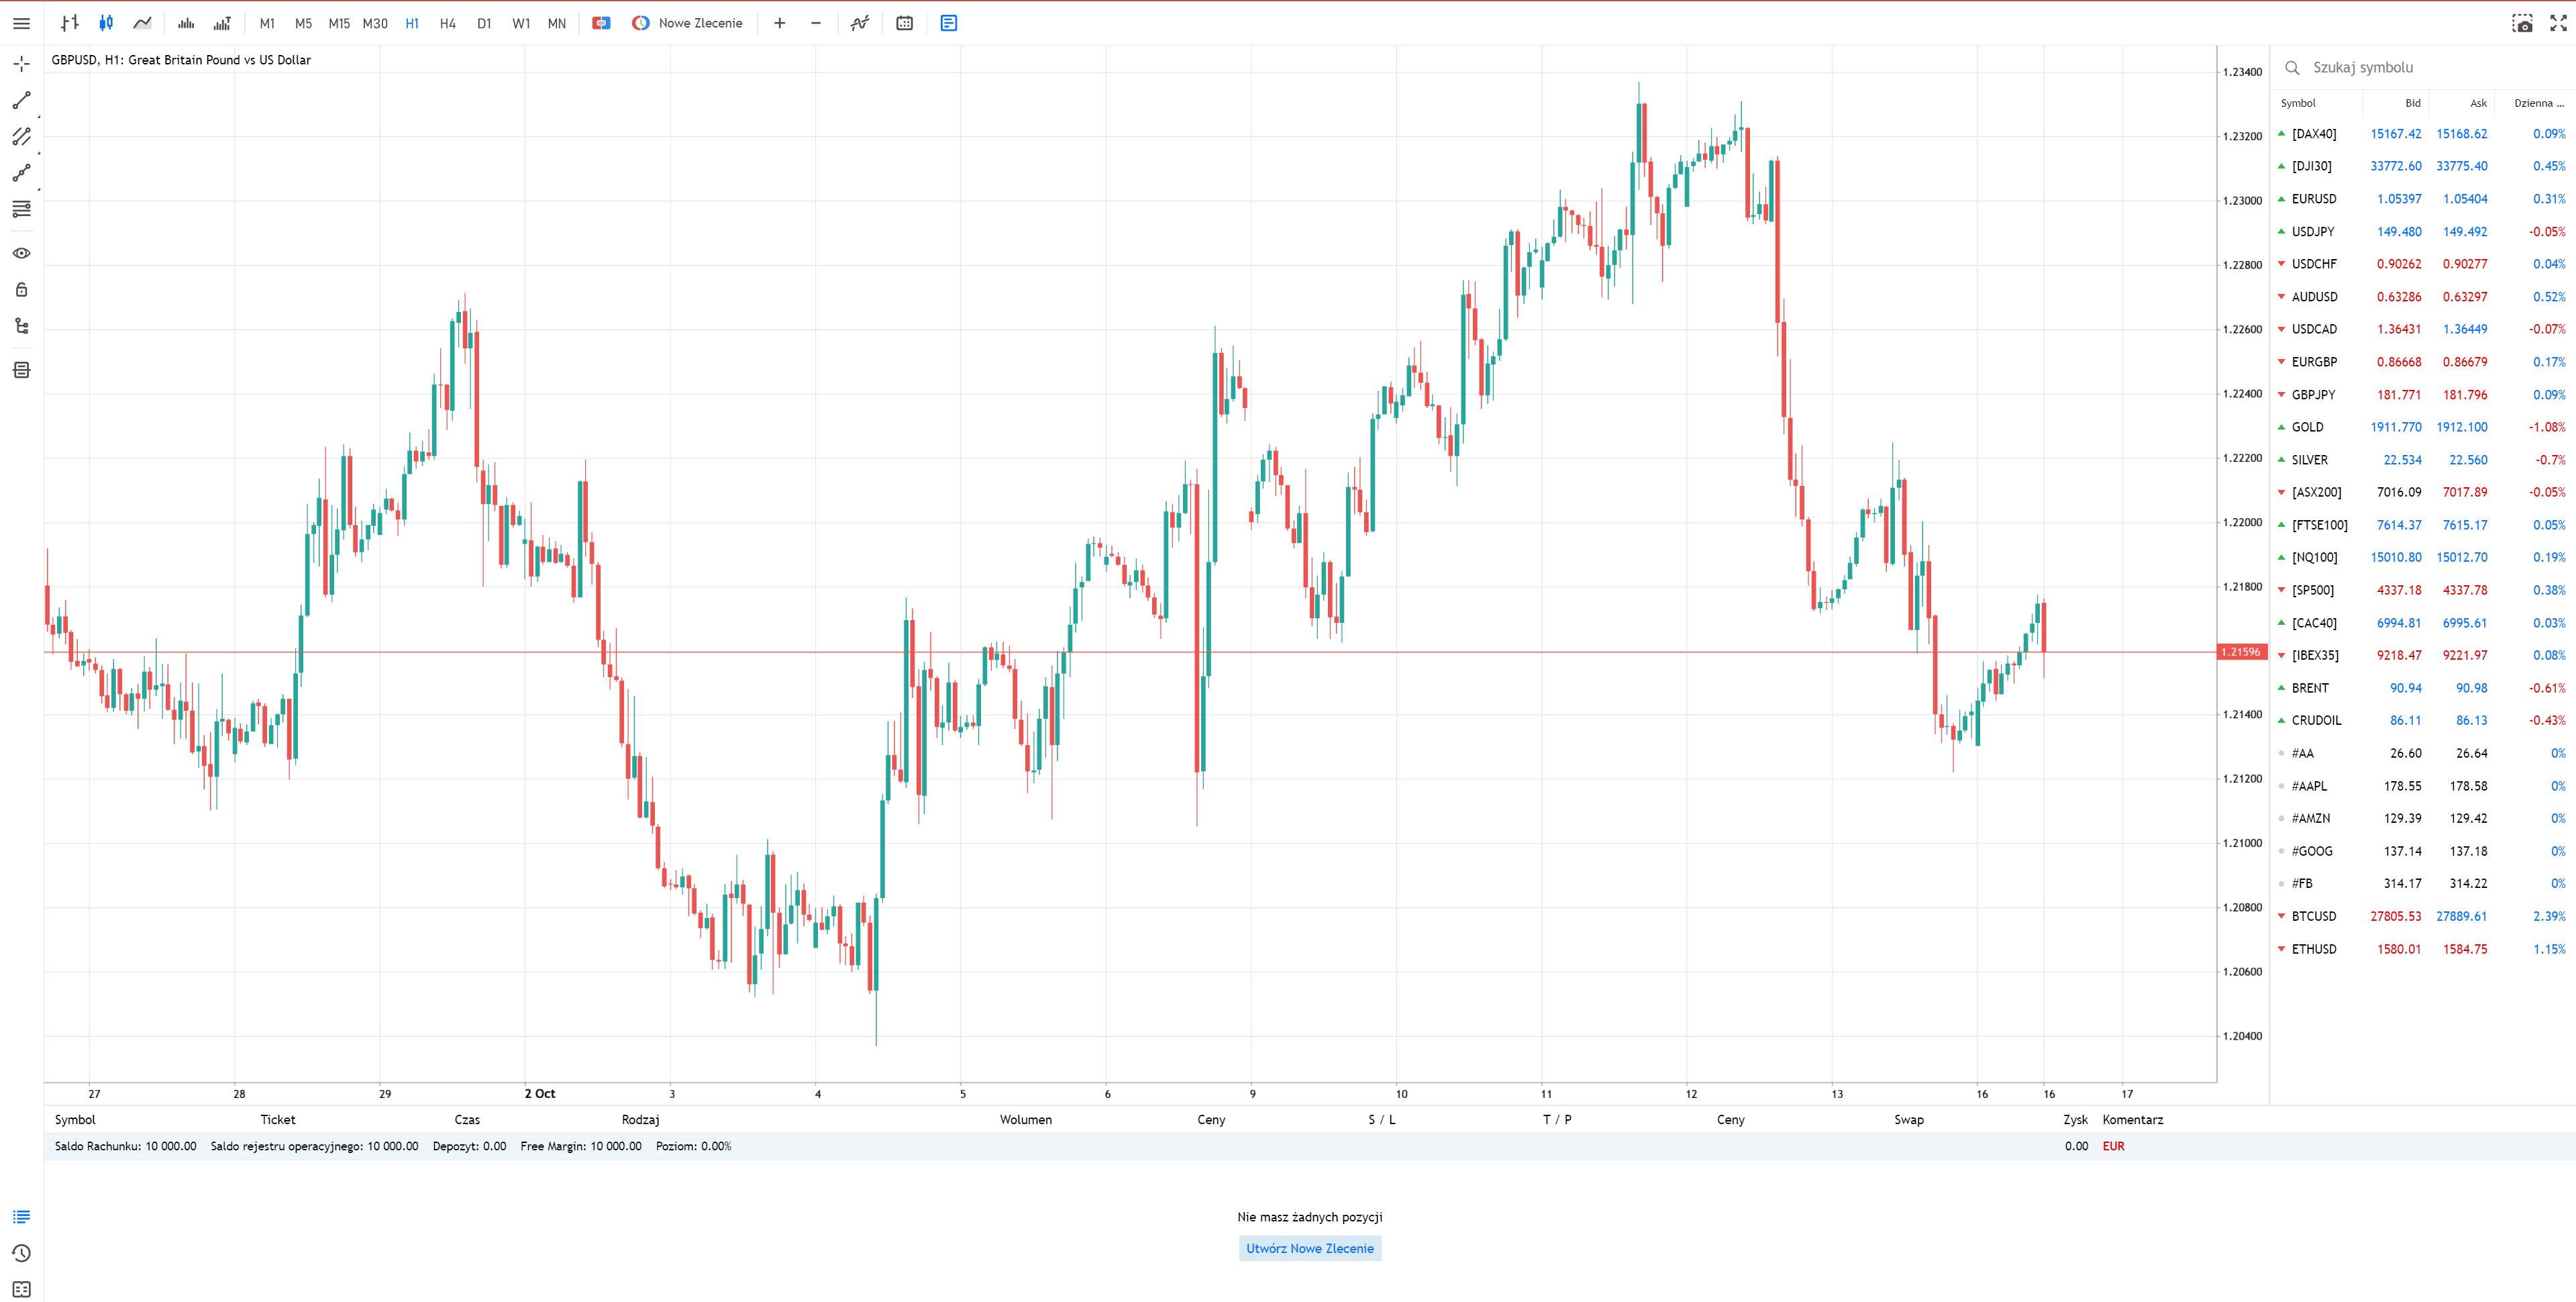Select BRENT symbol row
The image size is (2576, 1302).
tap(2422, 688)
